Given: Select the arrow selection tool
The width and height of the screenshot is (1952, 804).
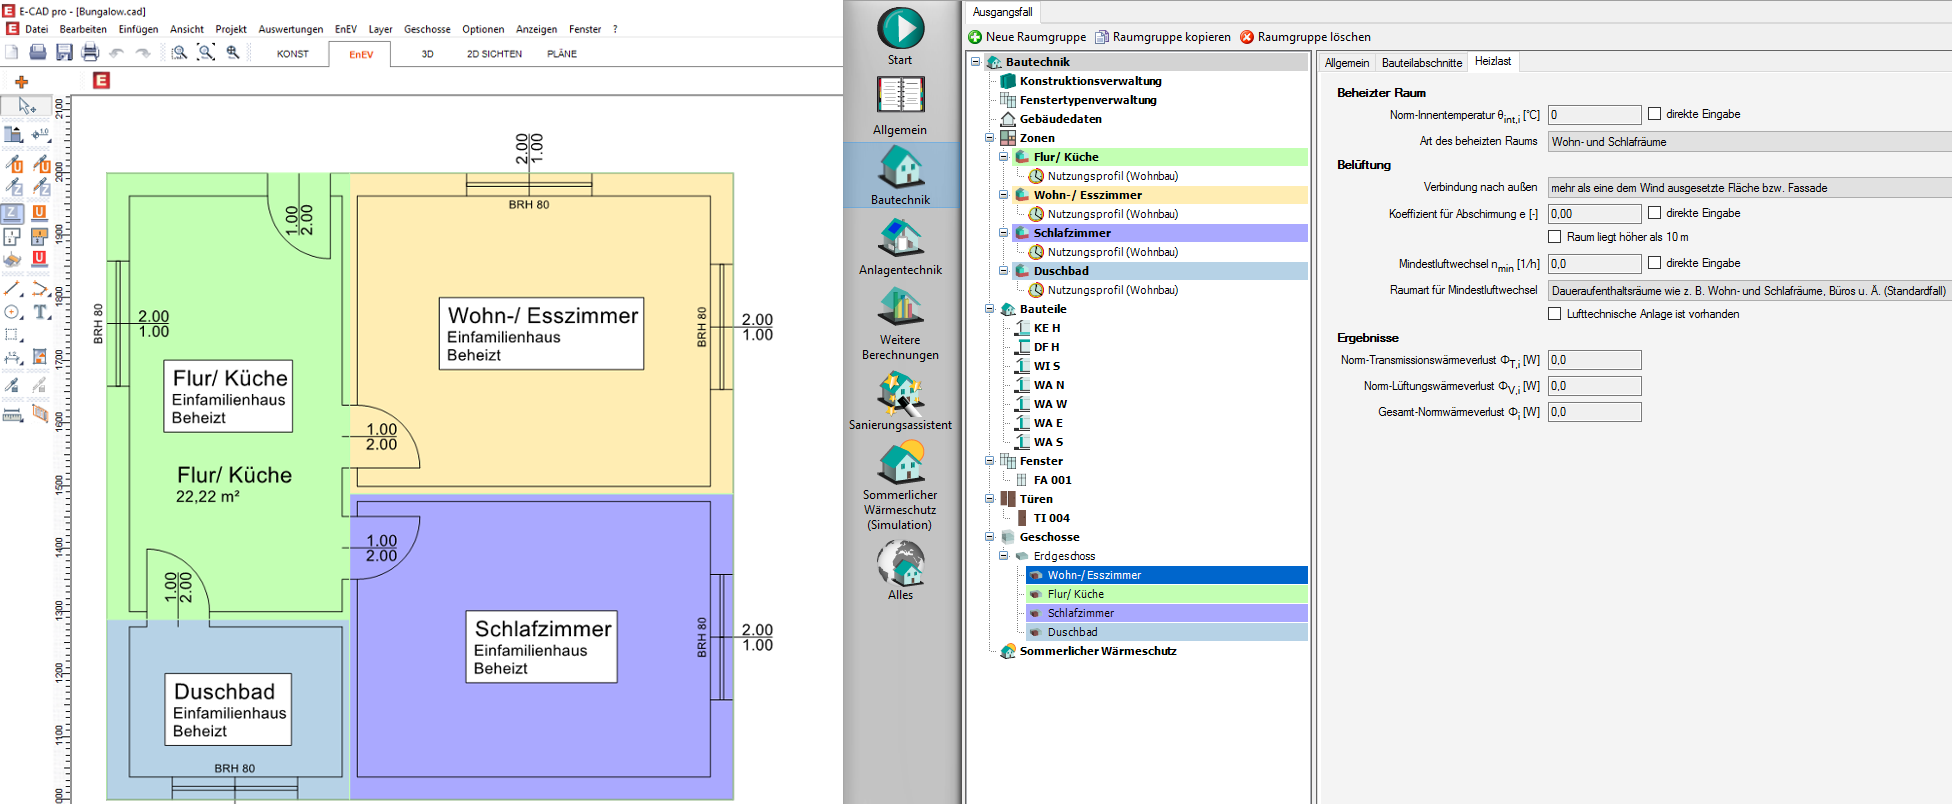Looking at the screenshot, I should [x=26, y=106].
